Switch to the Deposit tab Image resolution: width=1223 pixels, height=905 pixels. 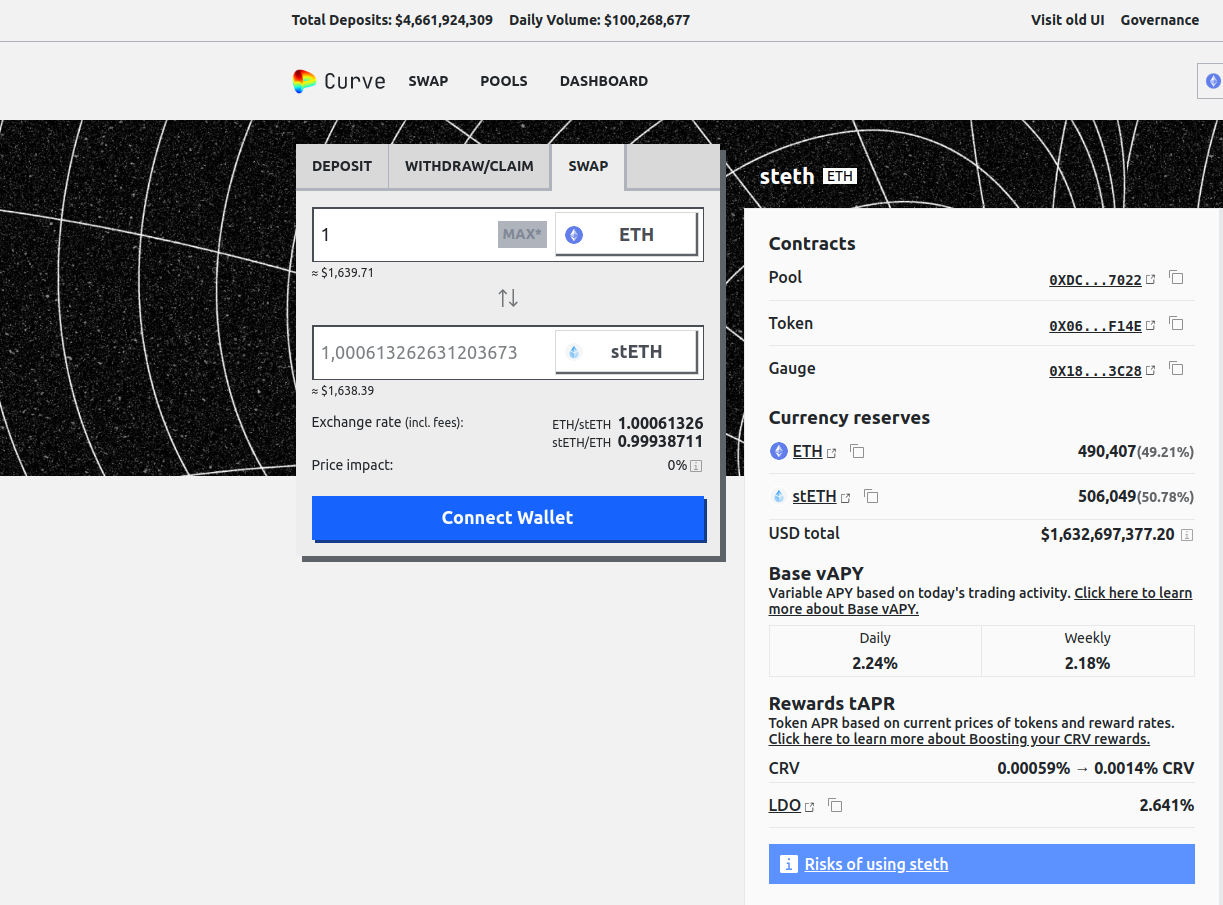pos(342,166)
